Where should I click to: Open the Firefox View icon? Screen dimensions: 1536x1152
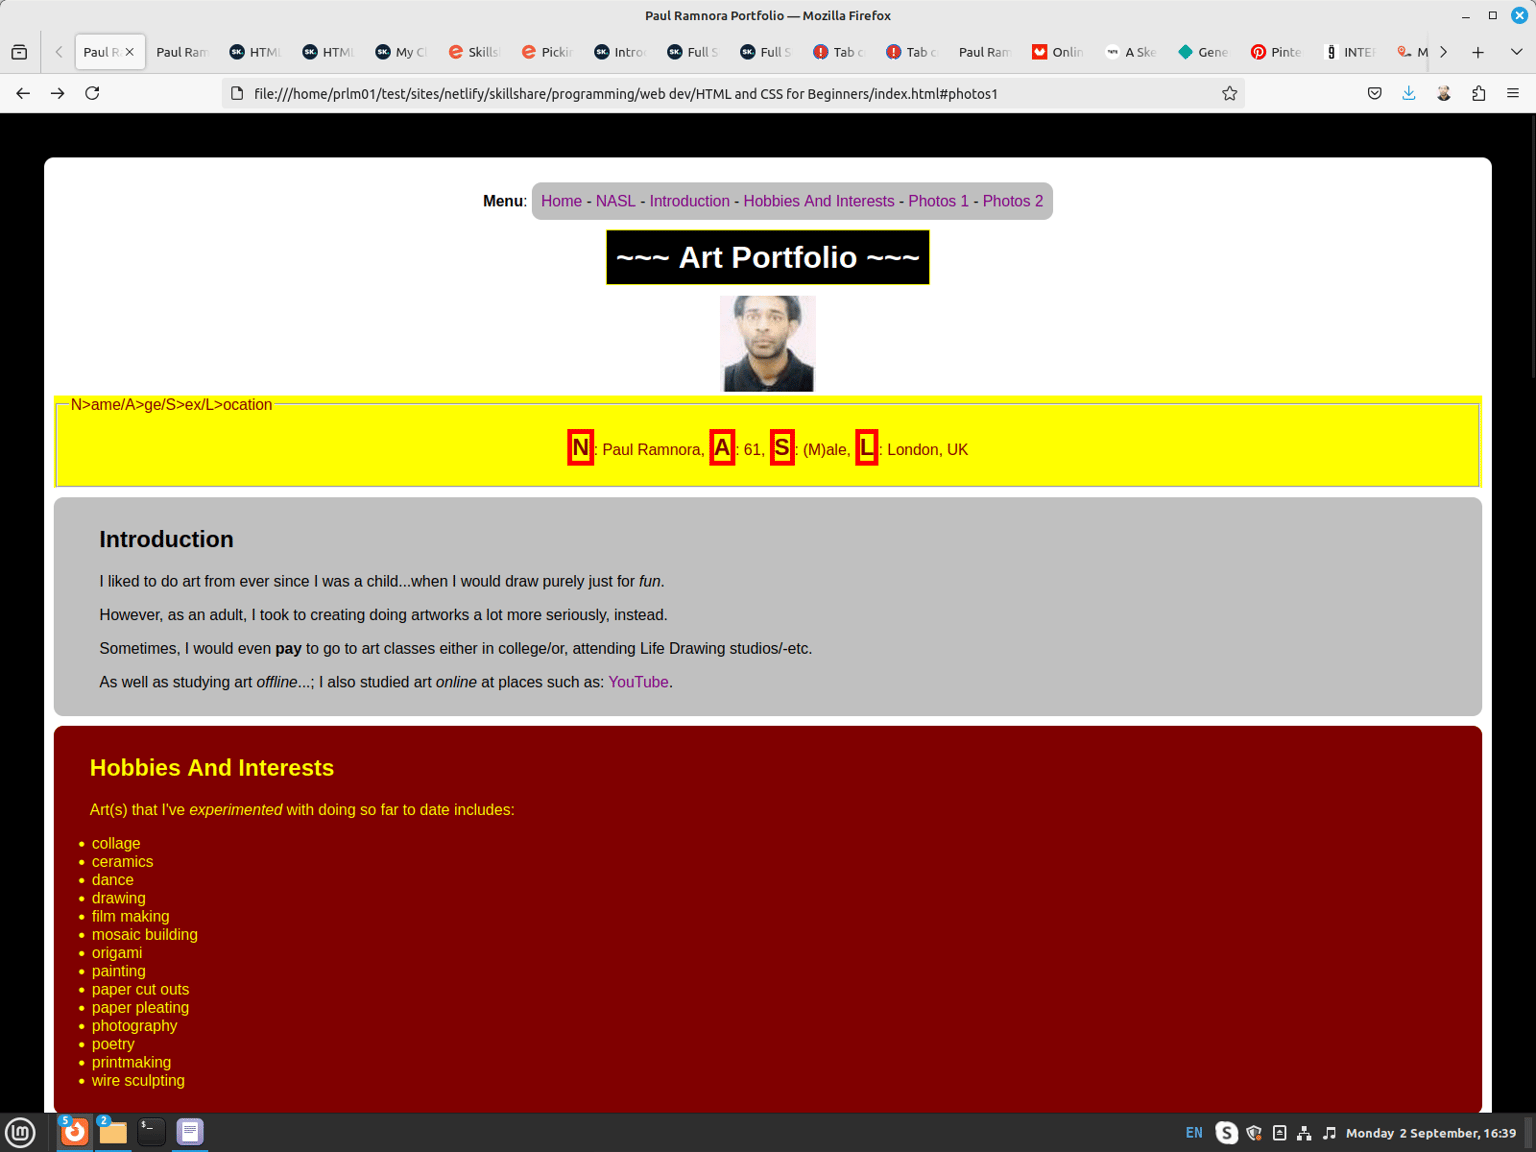(19, 52)
